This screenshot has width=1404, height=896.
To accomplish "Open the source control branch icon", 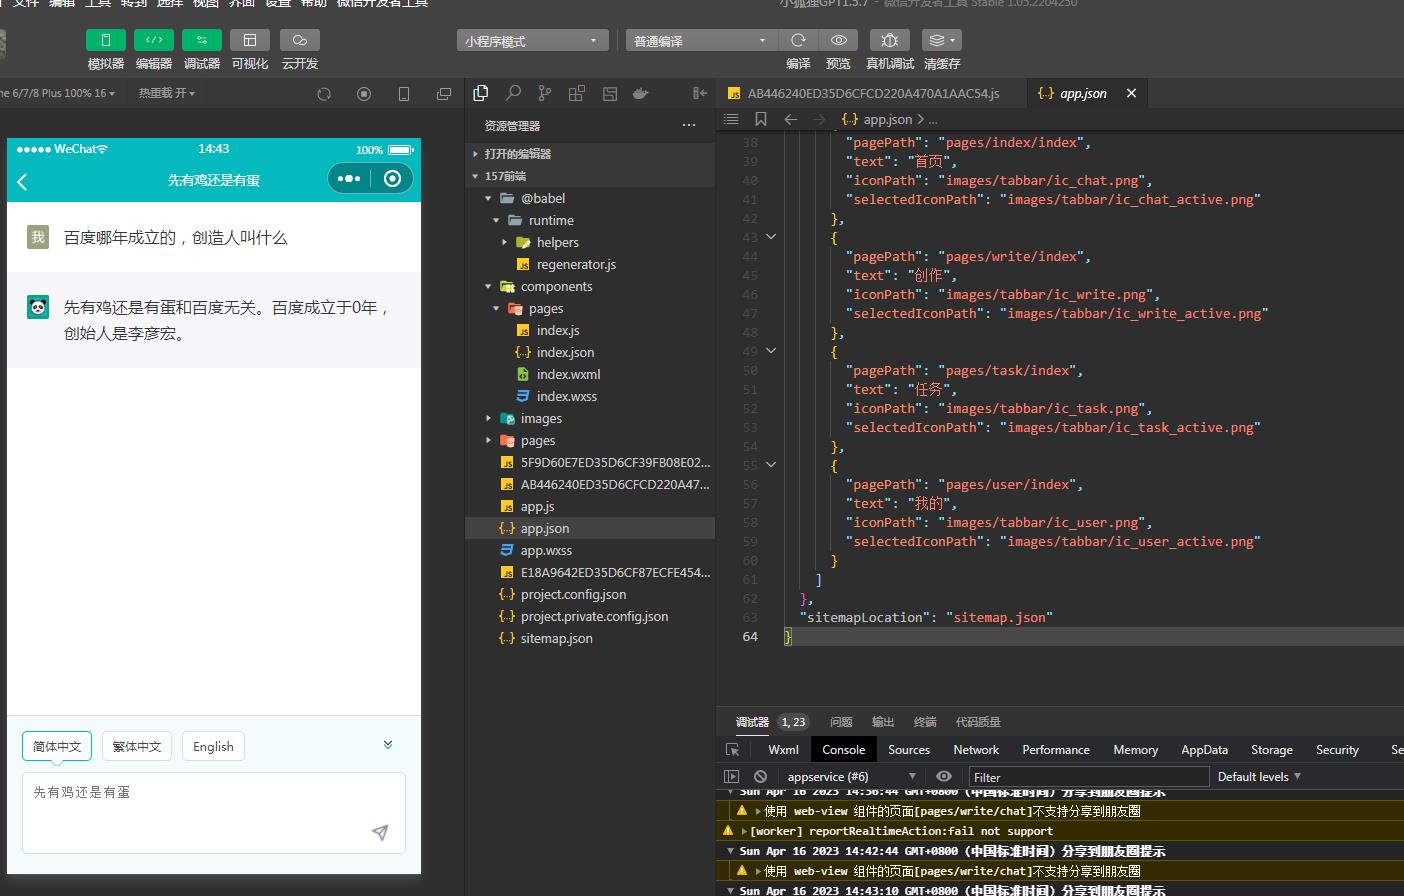I will pyautogui.click(x=545, y=93).
